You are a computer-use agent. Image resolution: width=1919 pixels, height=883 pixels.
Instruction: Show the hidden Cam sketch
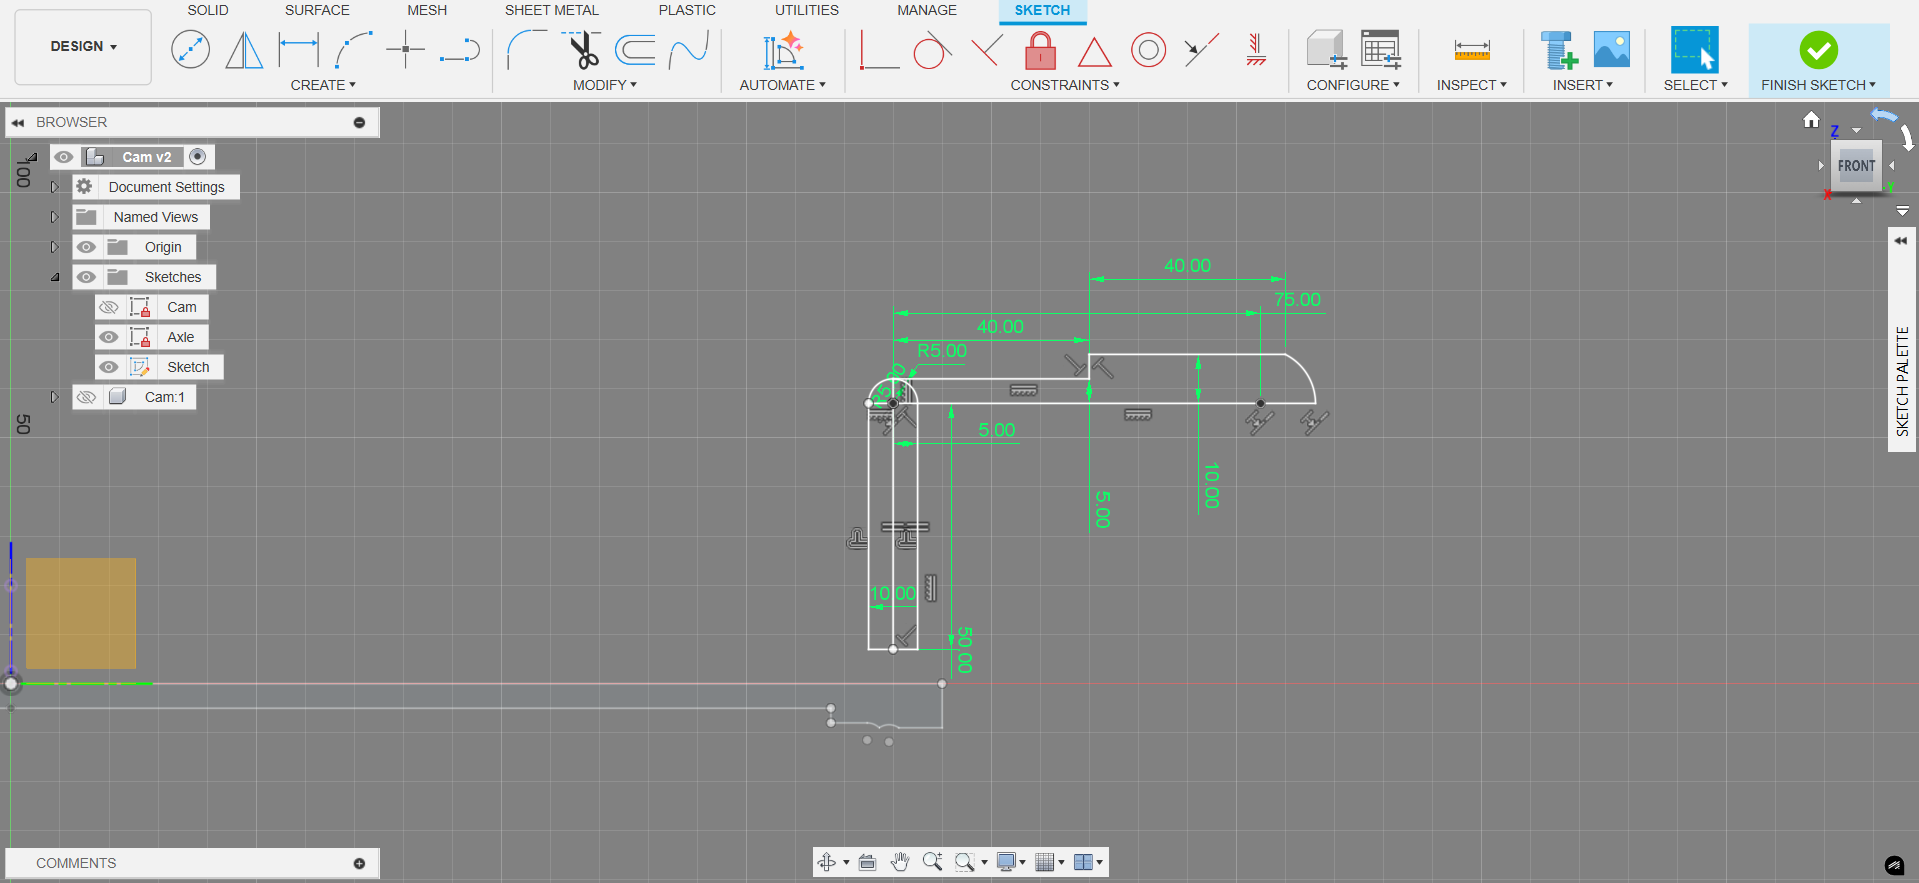click(109, 307)
